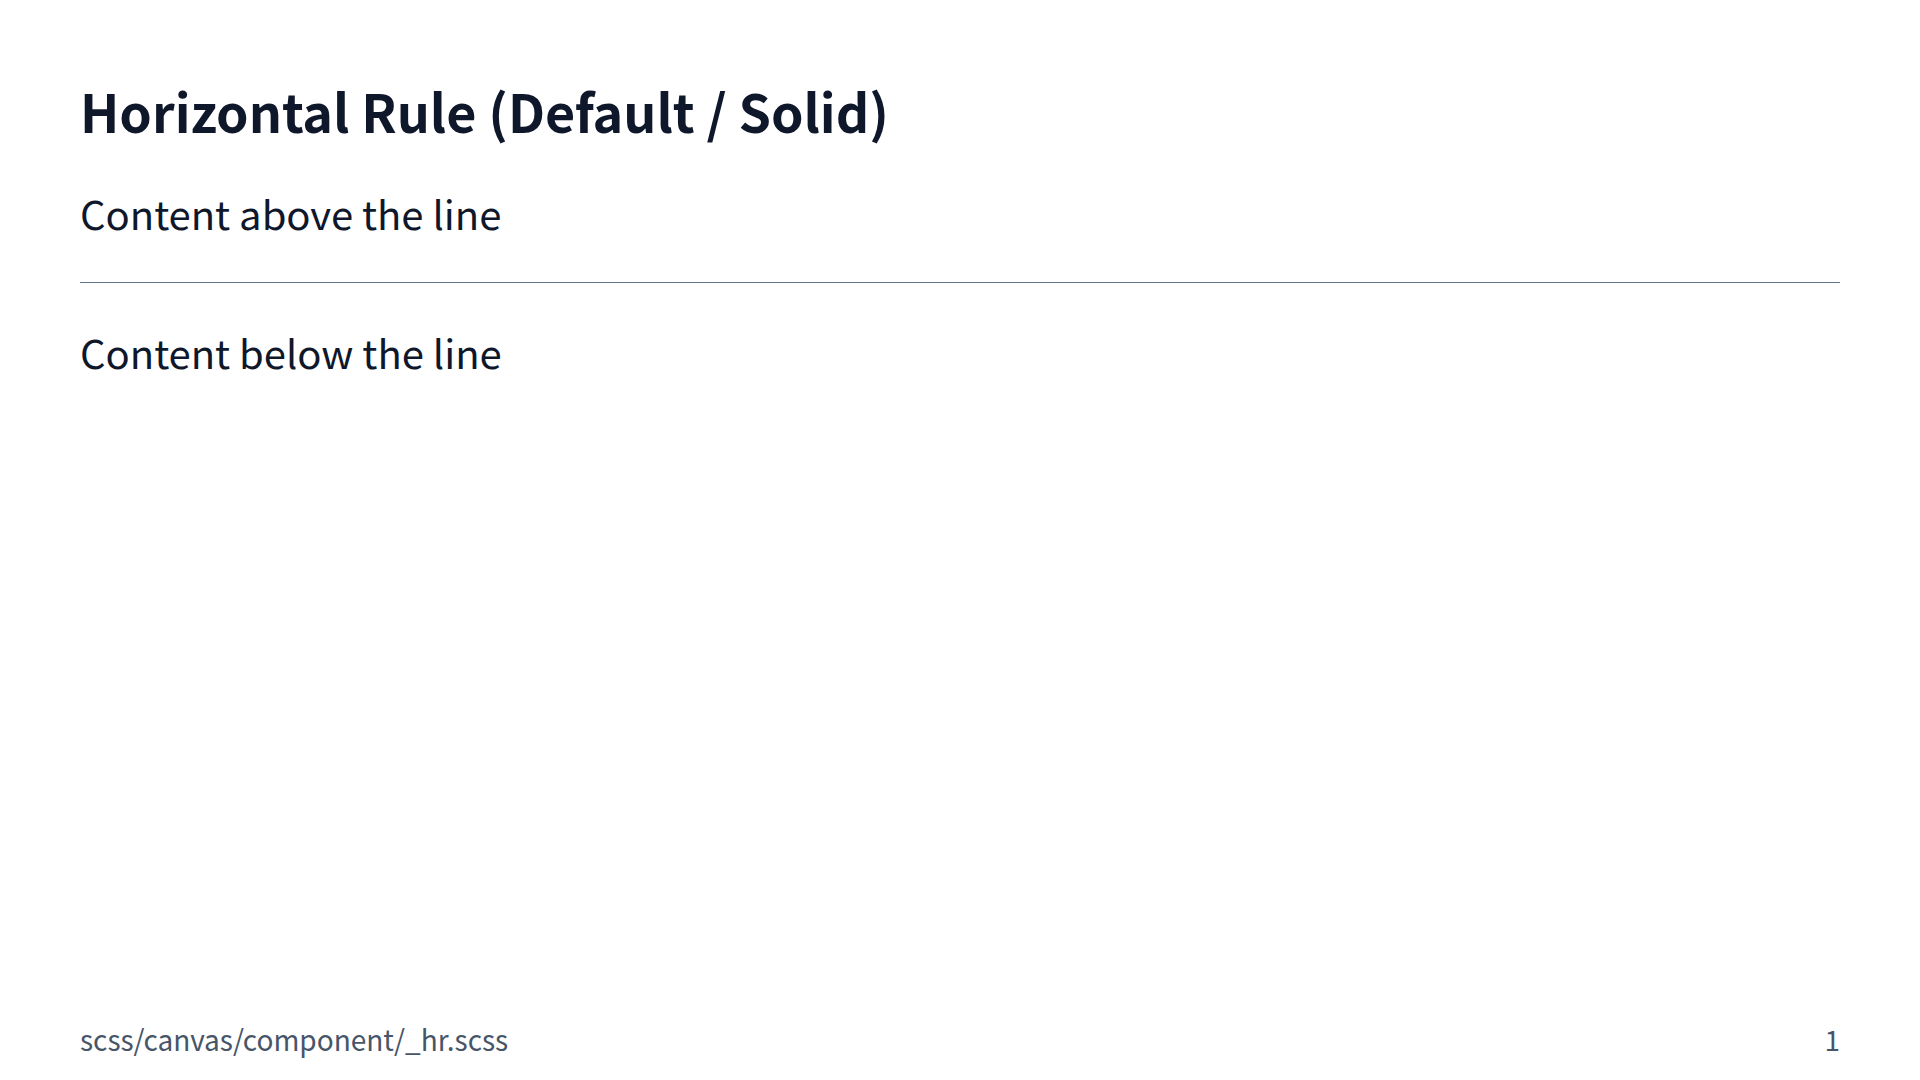Click the word "Horizontal" in the title
The height and width of the screenshot is (1080, 1920).
213,114
